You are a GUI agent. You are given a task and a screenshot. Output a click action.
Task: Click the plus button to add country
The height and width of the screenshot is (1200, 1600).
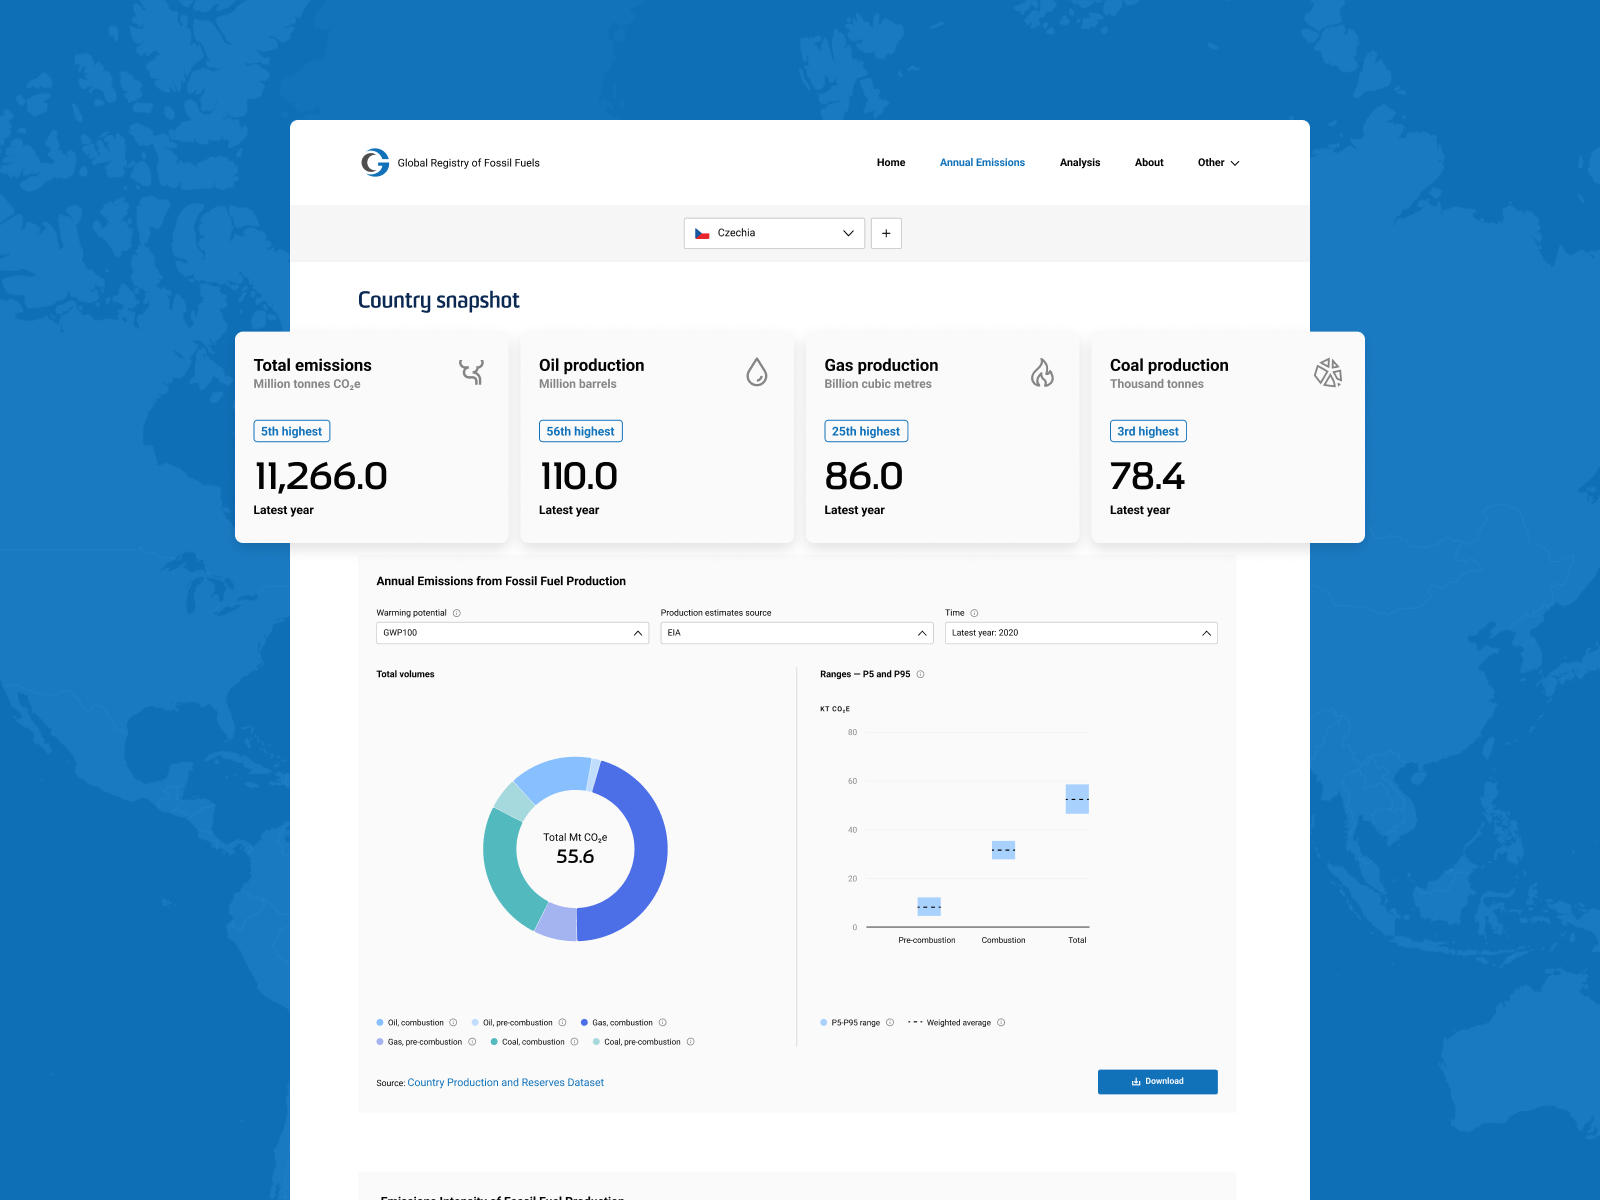(886, 233)
